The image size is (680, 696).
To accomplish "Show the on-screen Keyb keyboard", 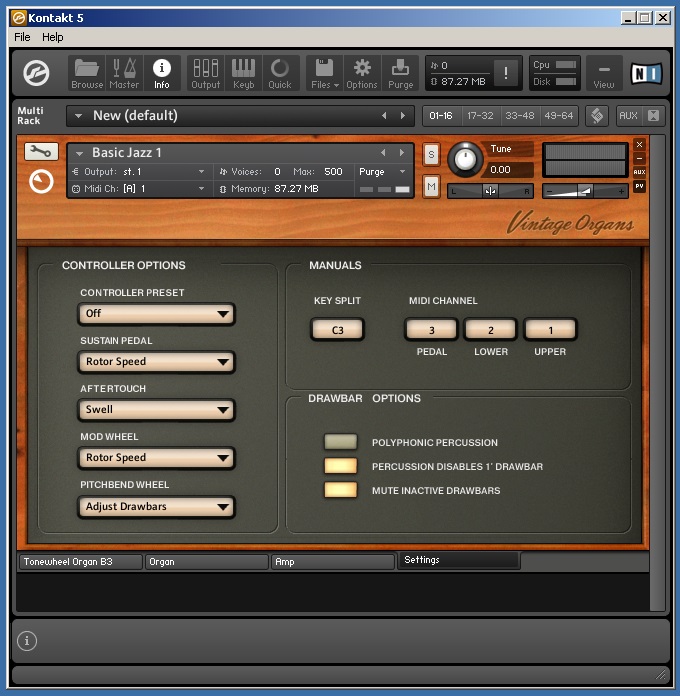I will pyautogui.click(x=243, y=72).
